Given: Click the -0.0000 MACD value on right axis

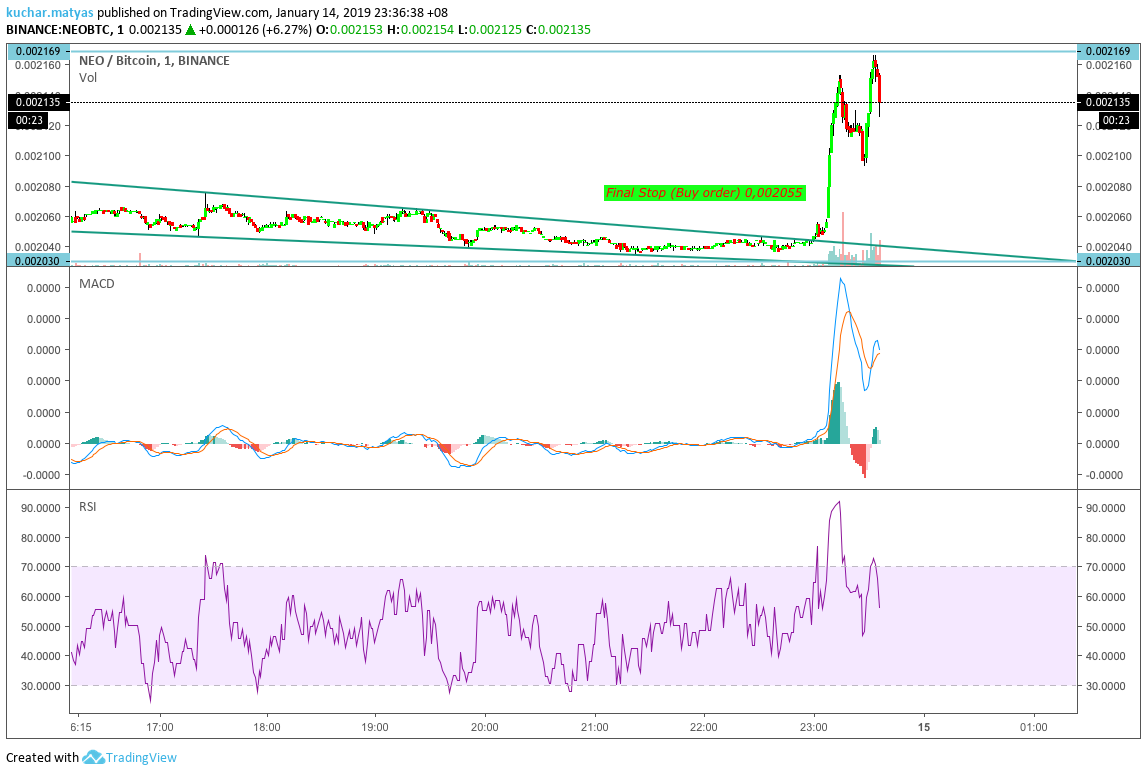Looking at the screenshot, I should 1102,475.
